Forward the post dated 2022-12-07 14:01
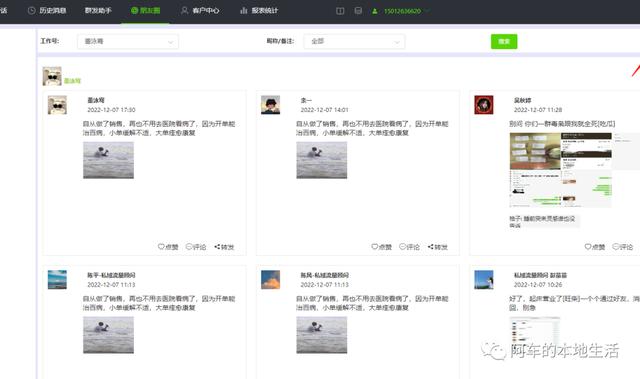 point(438,247)
